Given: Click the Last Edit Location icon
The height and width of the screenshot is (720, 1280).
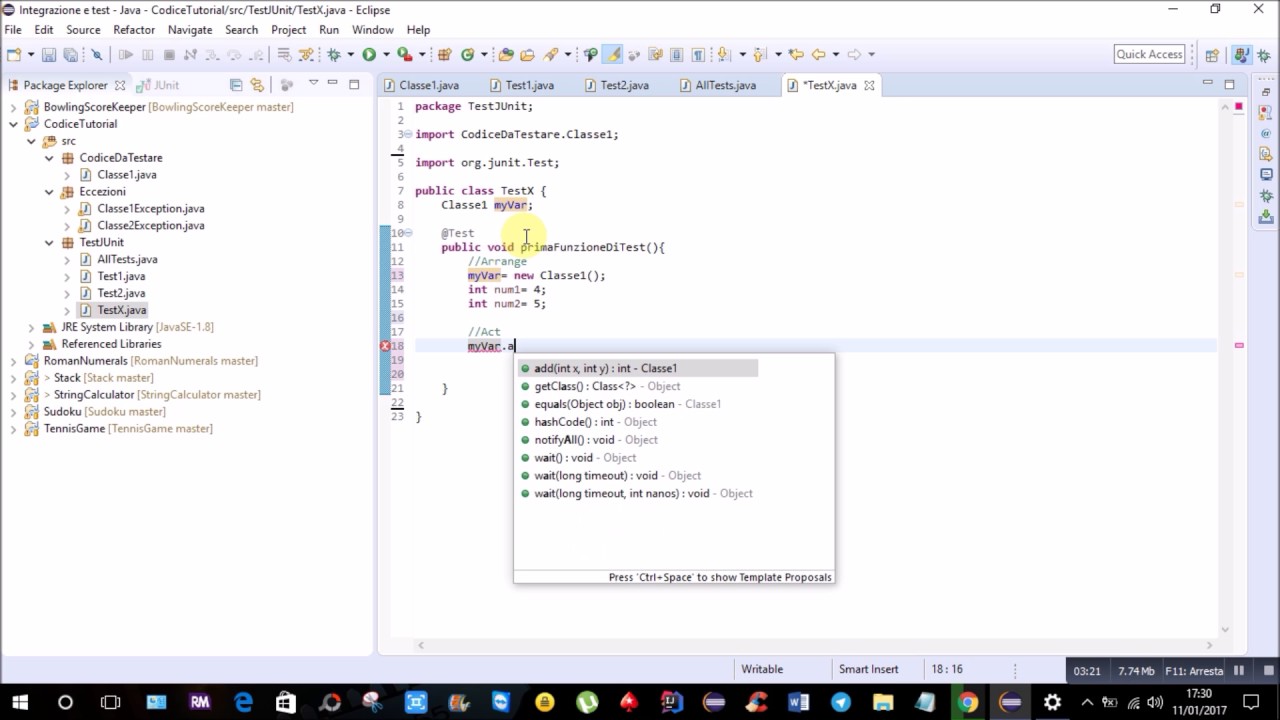Looking at the screenshot, I should pyautogui.click(x=796, y=55).
